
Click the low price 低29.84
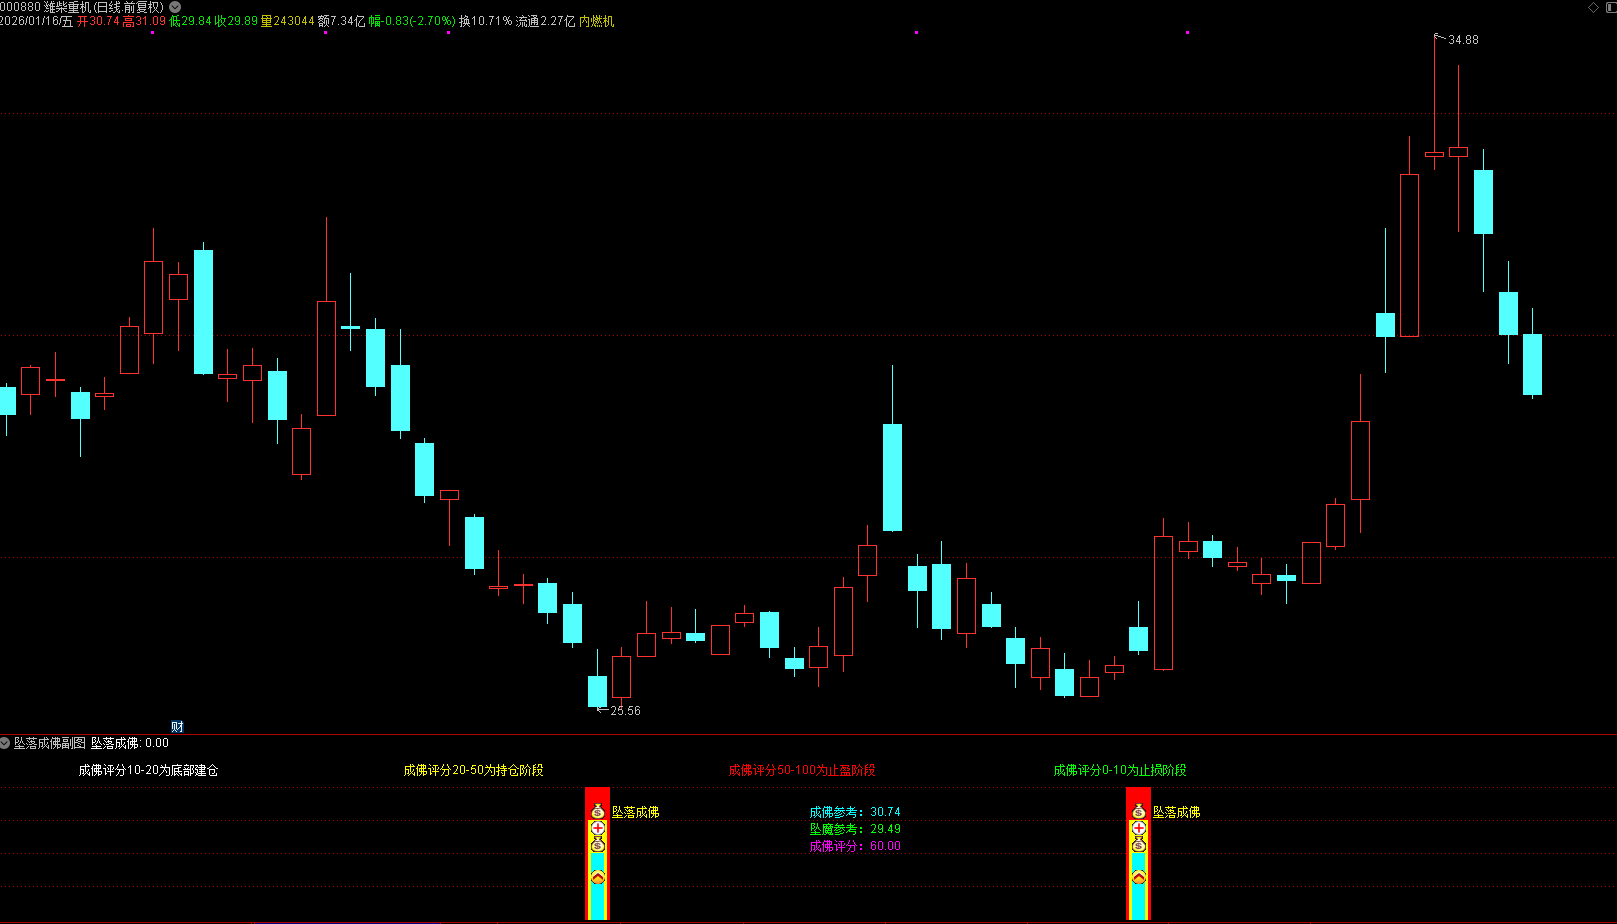click(x=191, y=21)
